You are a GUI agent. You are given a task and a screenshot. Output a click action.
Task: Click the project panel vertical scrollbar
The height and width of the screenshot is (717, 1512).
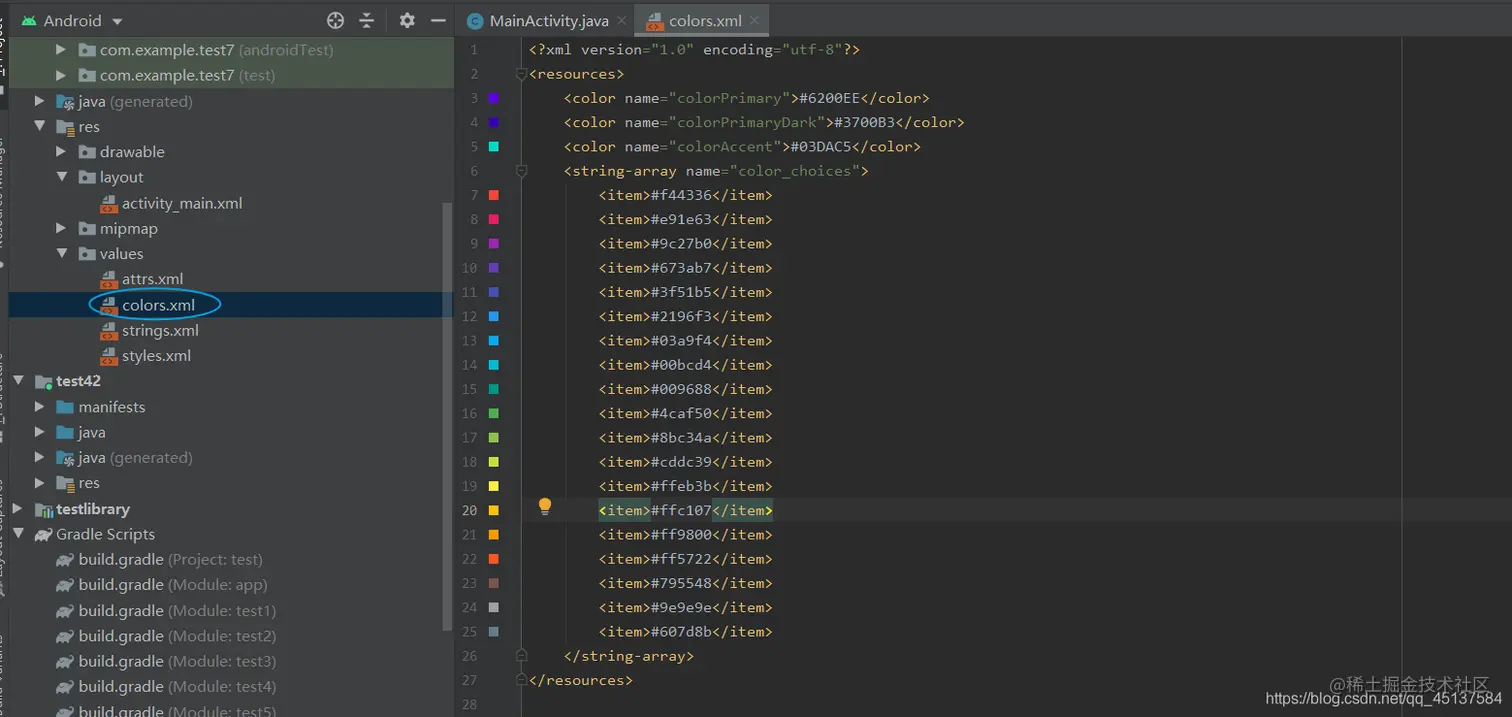pos(447,415)
